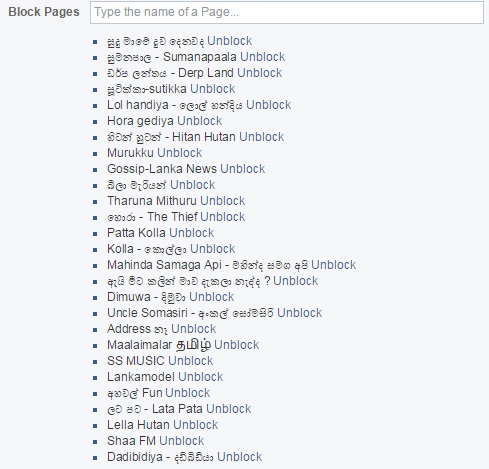Unblock the Derp Land page
489x469 pixels.
260,73
